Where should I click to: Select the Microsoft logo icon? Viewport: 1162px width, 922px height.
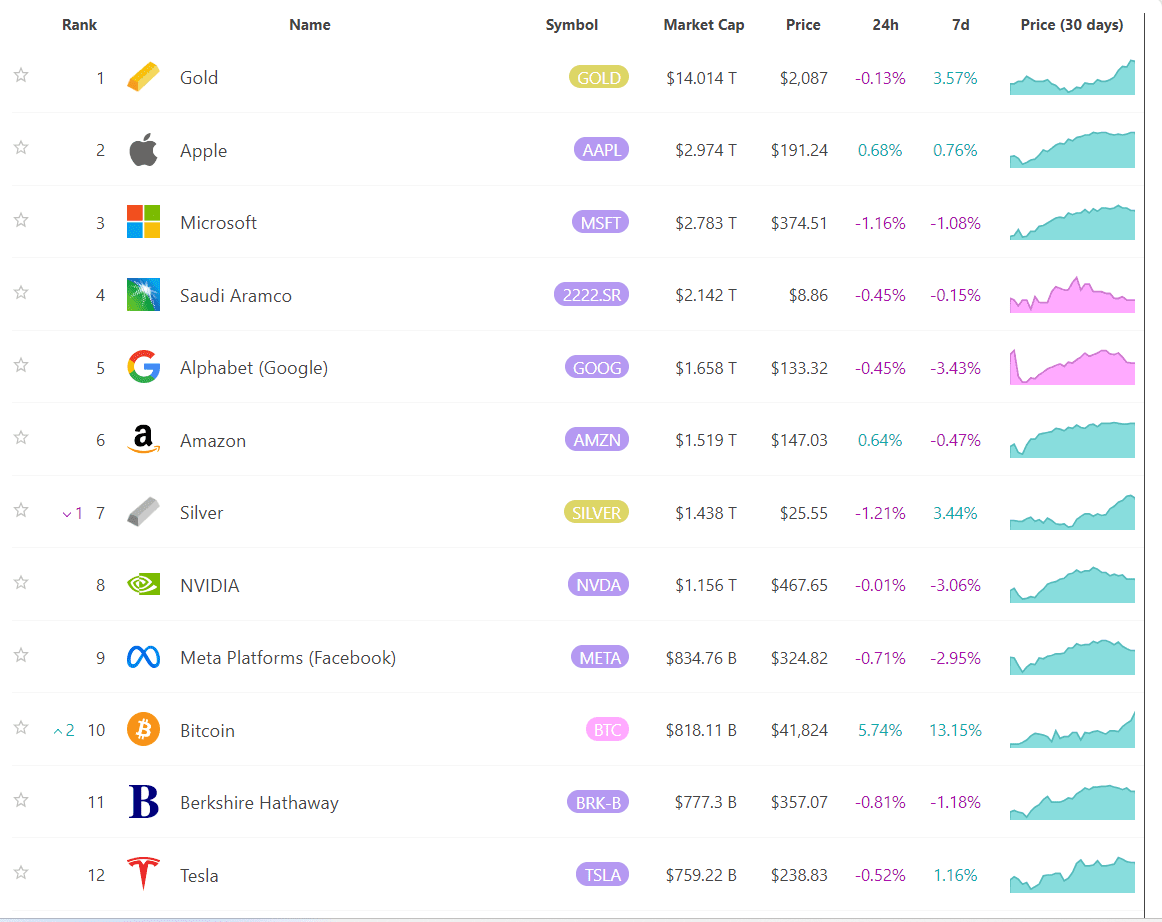[143, 222]
